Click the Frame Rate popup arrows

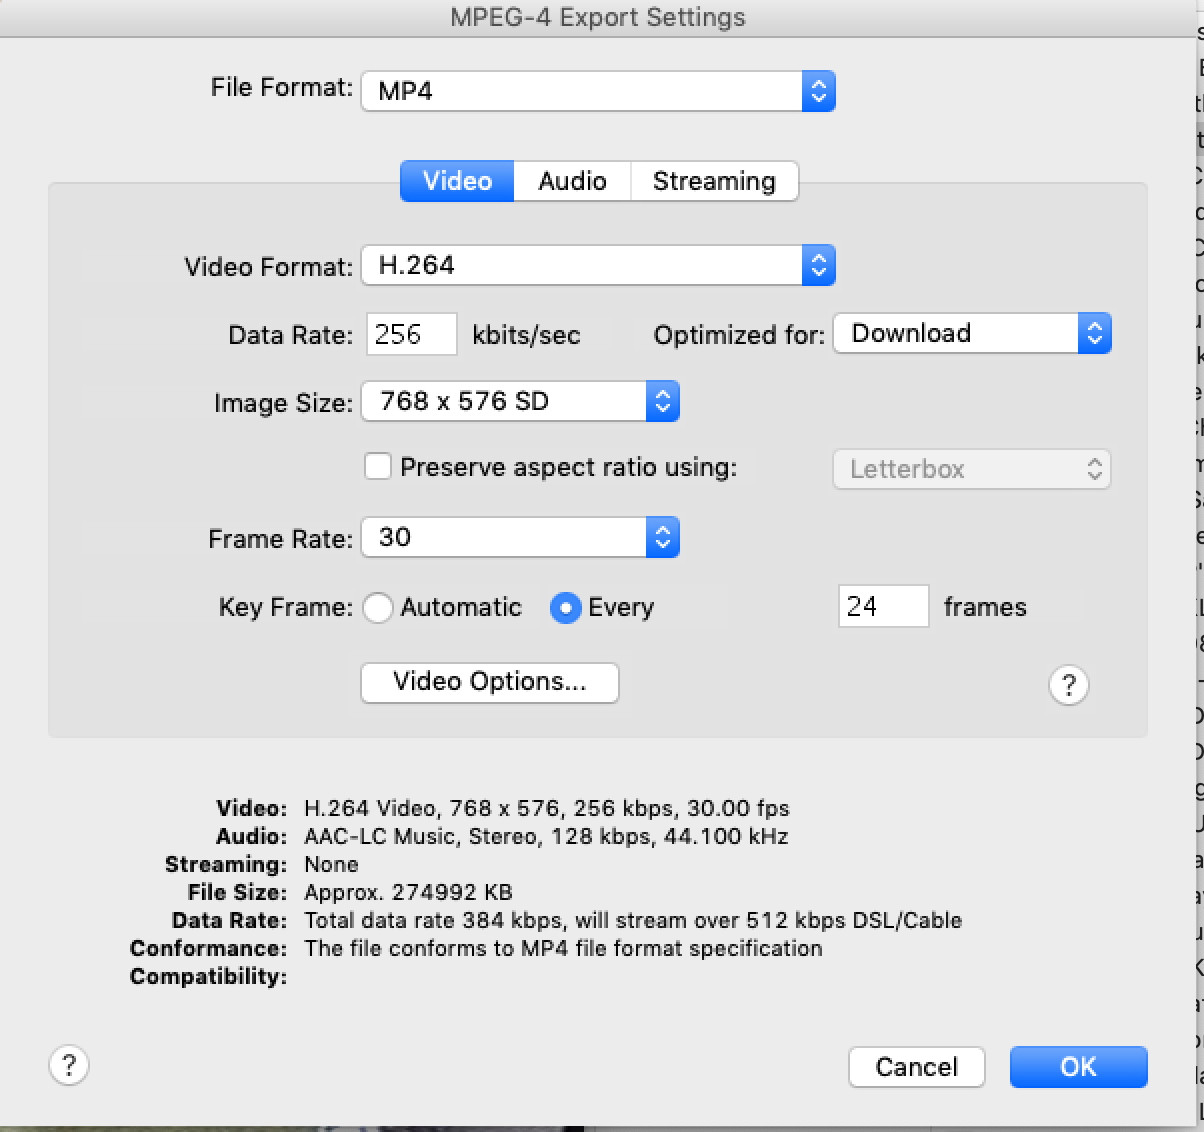coord(662,538)
